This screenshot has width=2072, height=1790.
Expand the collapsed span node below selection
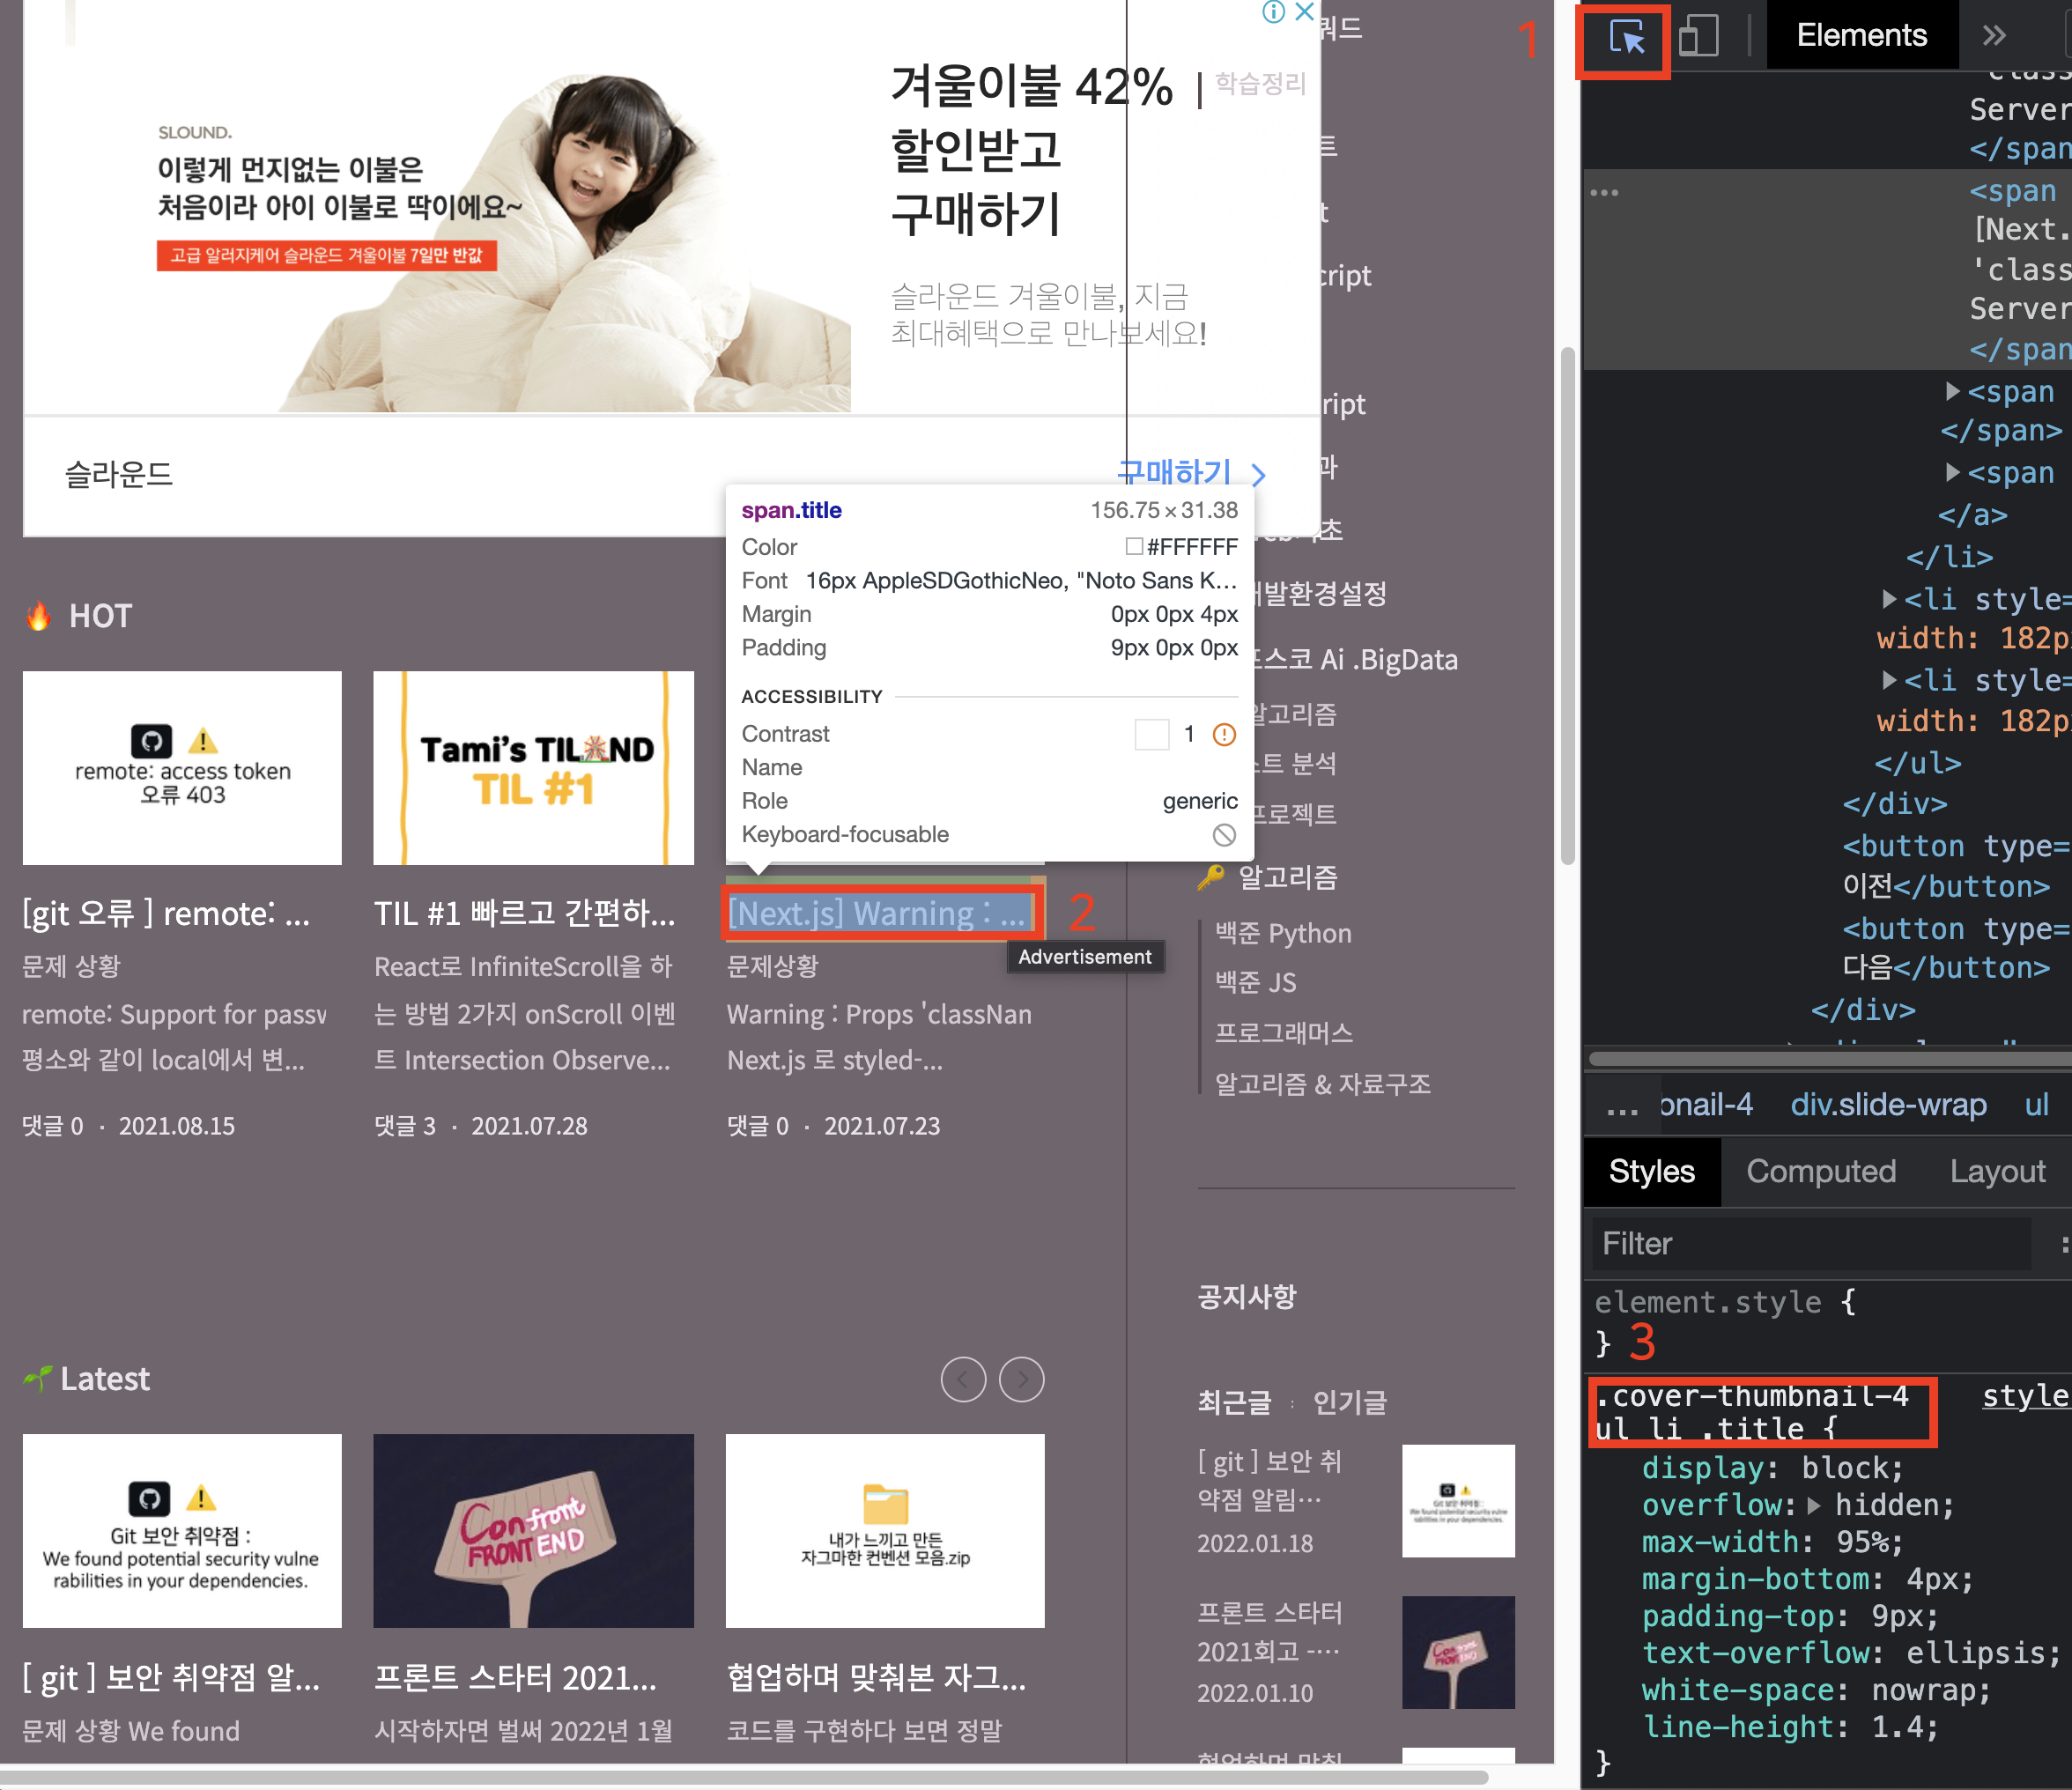1953,391
